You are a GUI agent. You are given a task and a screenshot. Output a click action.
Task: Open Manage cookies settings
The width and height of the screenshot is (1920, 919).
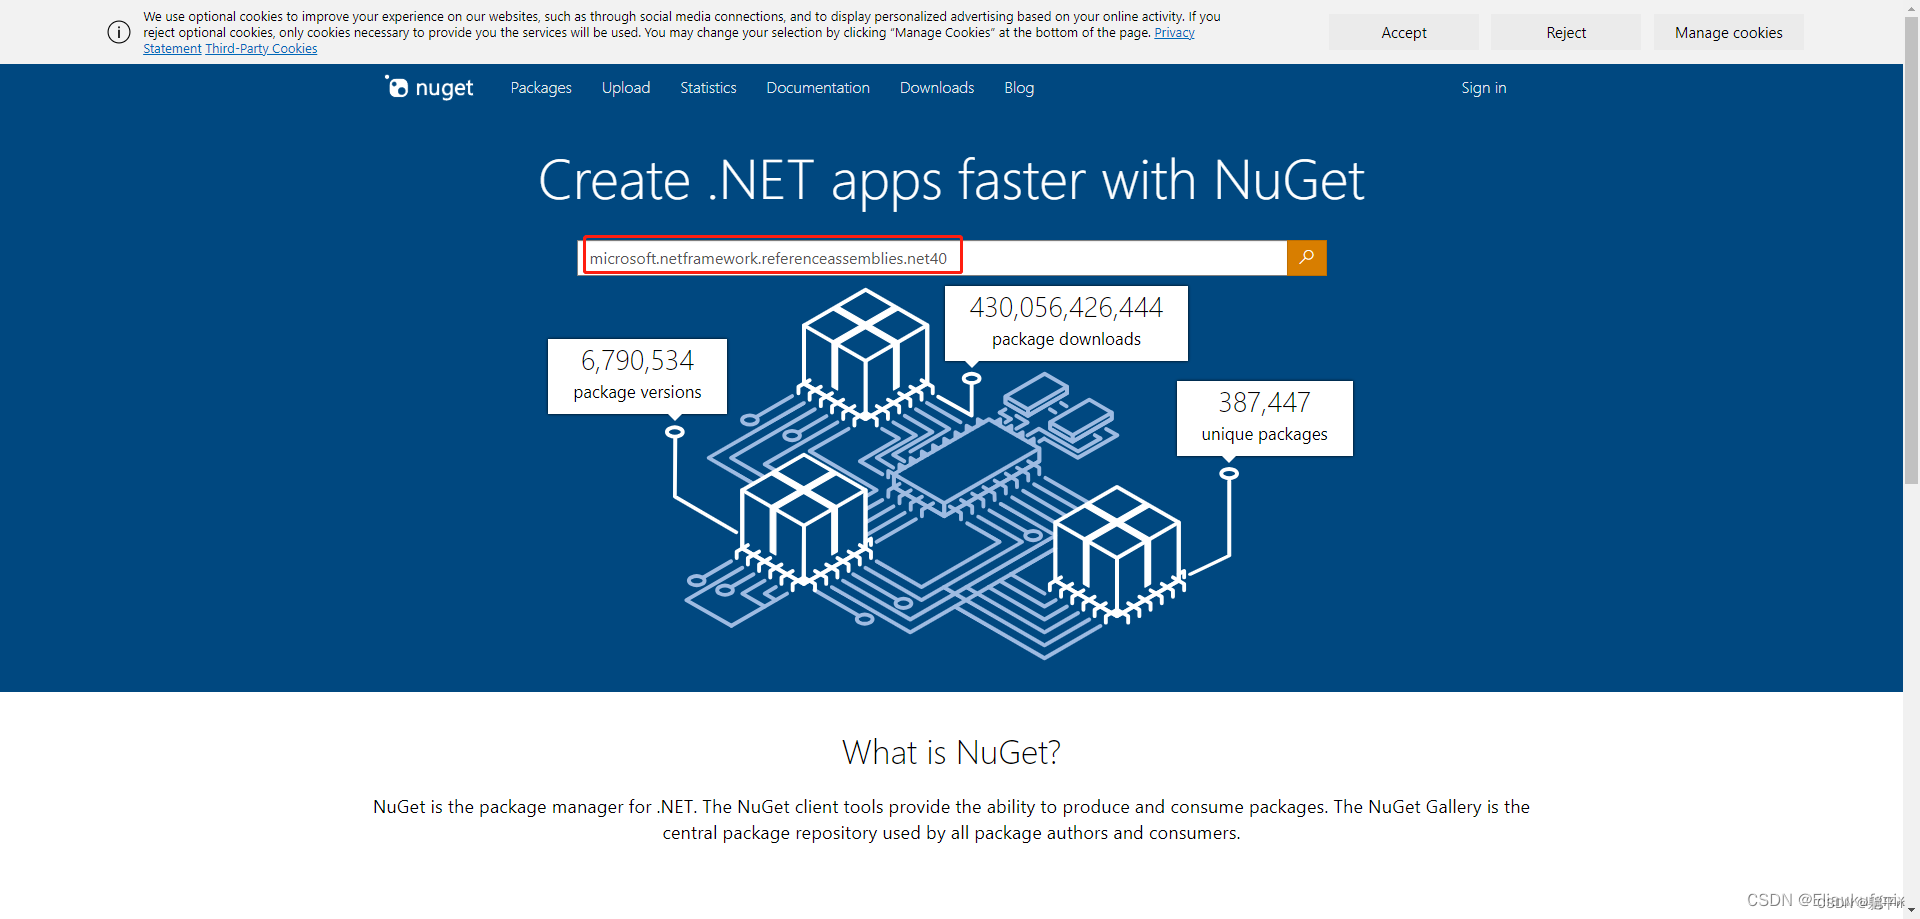pos(1728,32)
